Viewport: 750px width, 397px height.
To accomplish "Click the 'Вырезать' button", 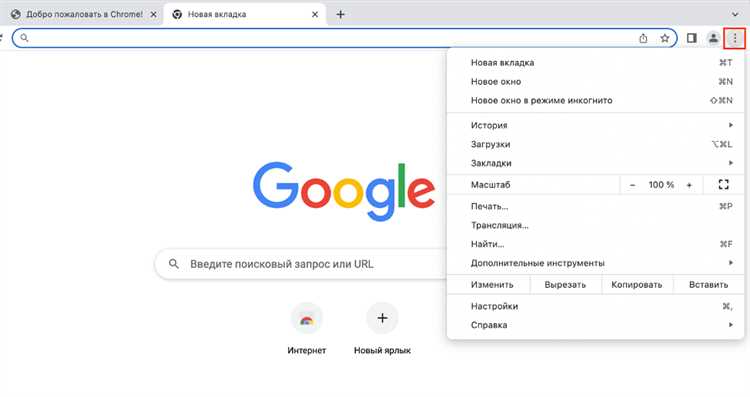I will [565, 285].
